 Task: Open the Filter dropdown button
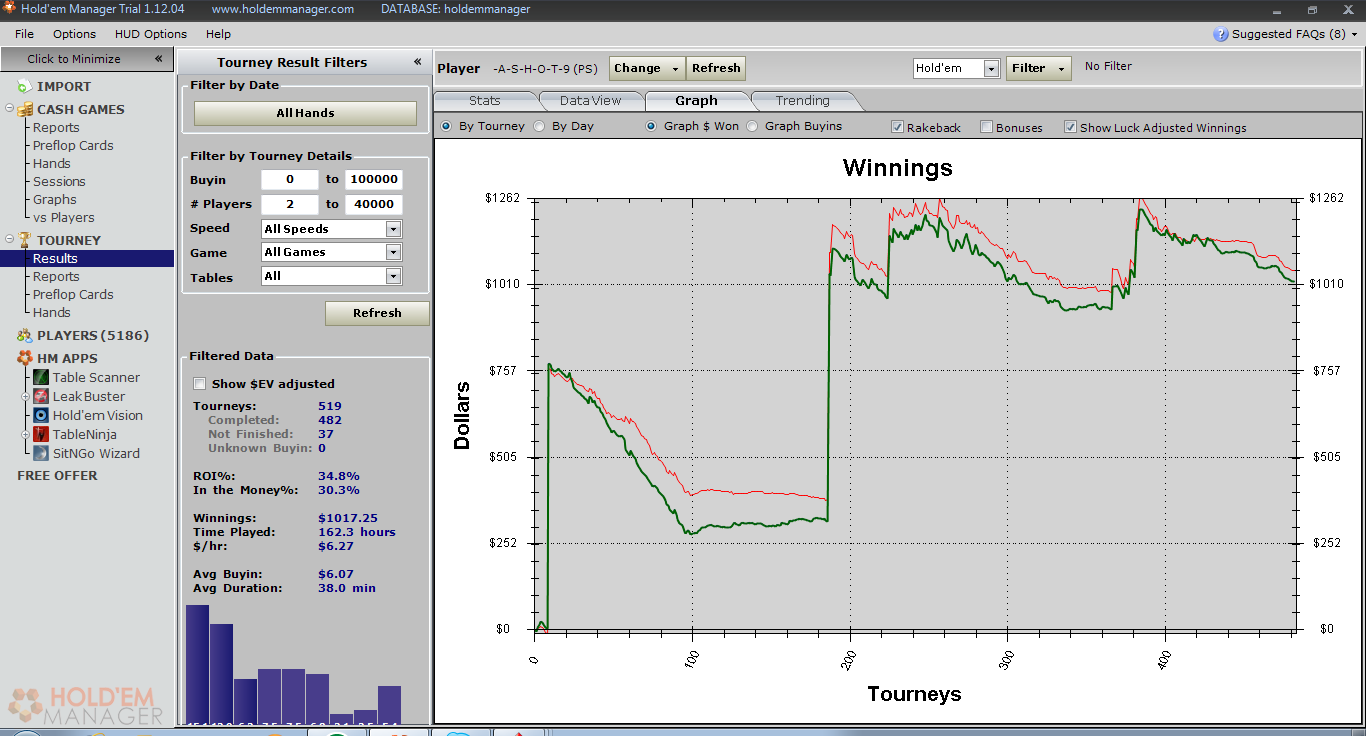click(1038, 68)
